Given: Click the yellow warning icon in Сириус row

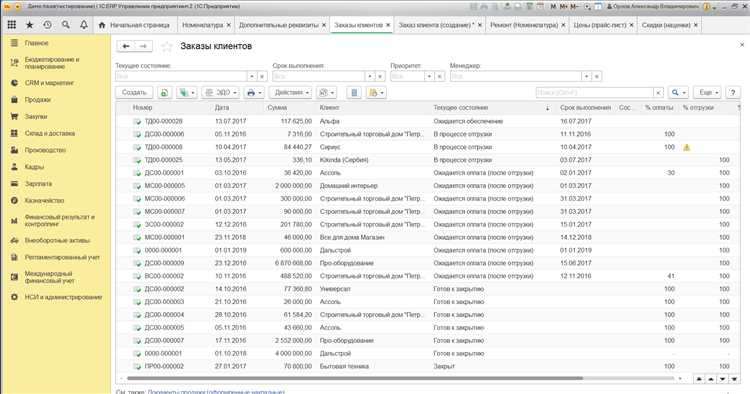Looking at the screenshot, I should [x=686, y=147].
